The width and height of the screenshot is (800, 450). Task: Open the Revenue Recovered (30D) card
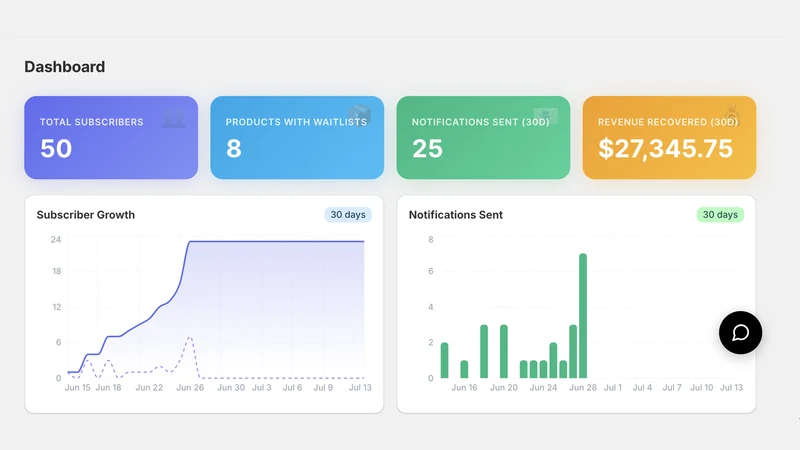[669, 138]
